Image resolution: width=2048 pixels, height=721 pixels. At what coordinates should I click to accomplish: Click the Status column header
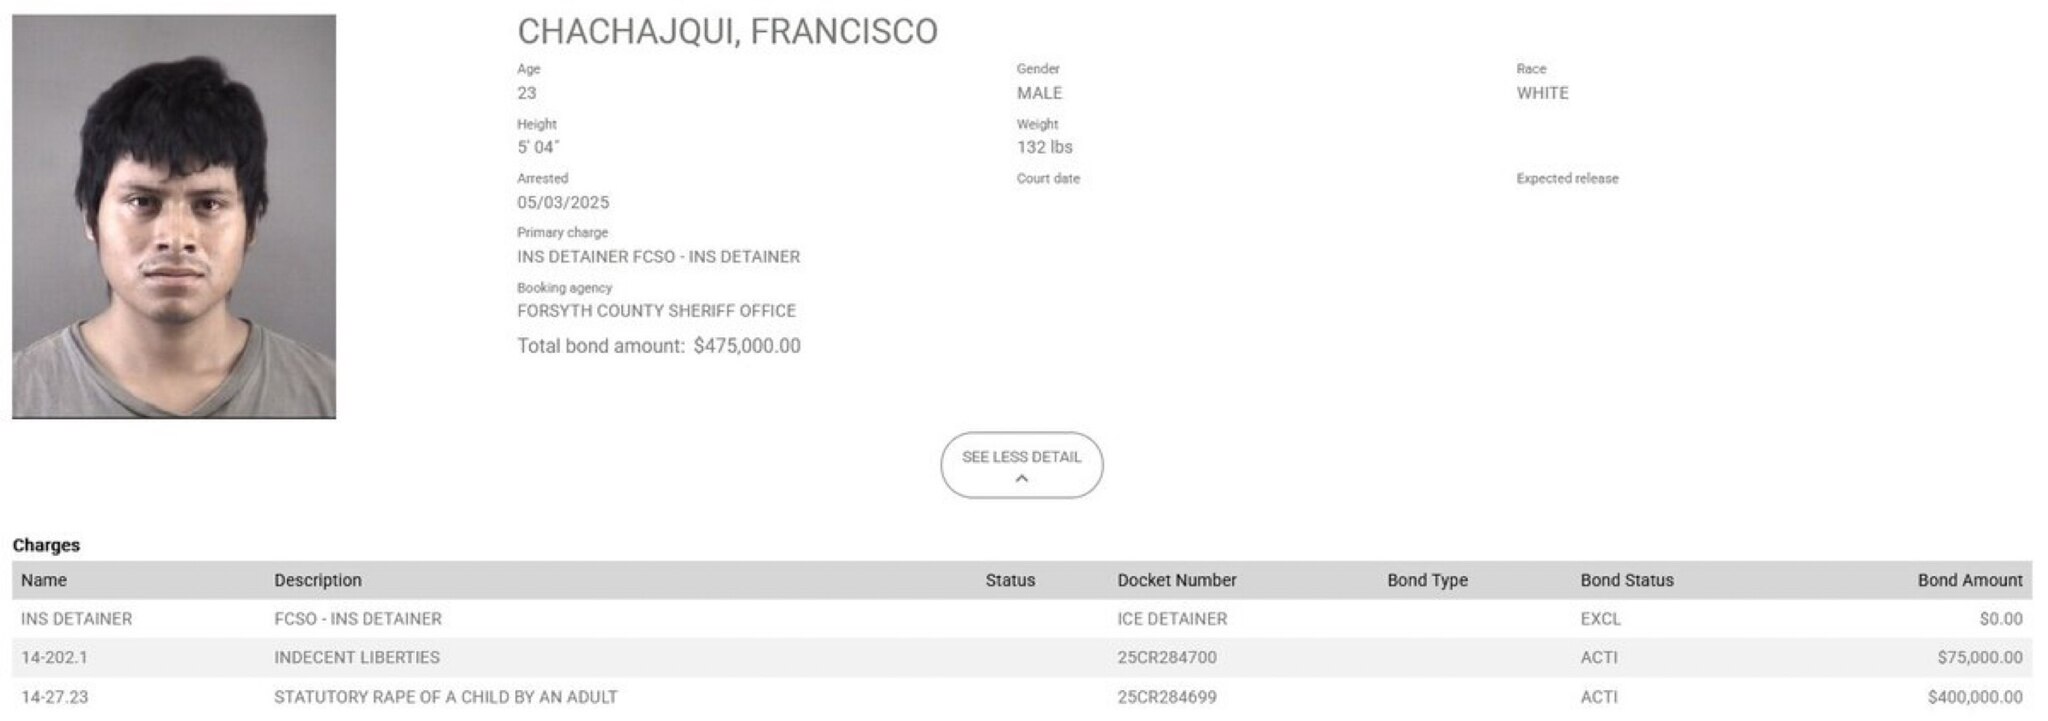click(1010, 580)
